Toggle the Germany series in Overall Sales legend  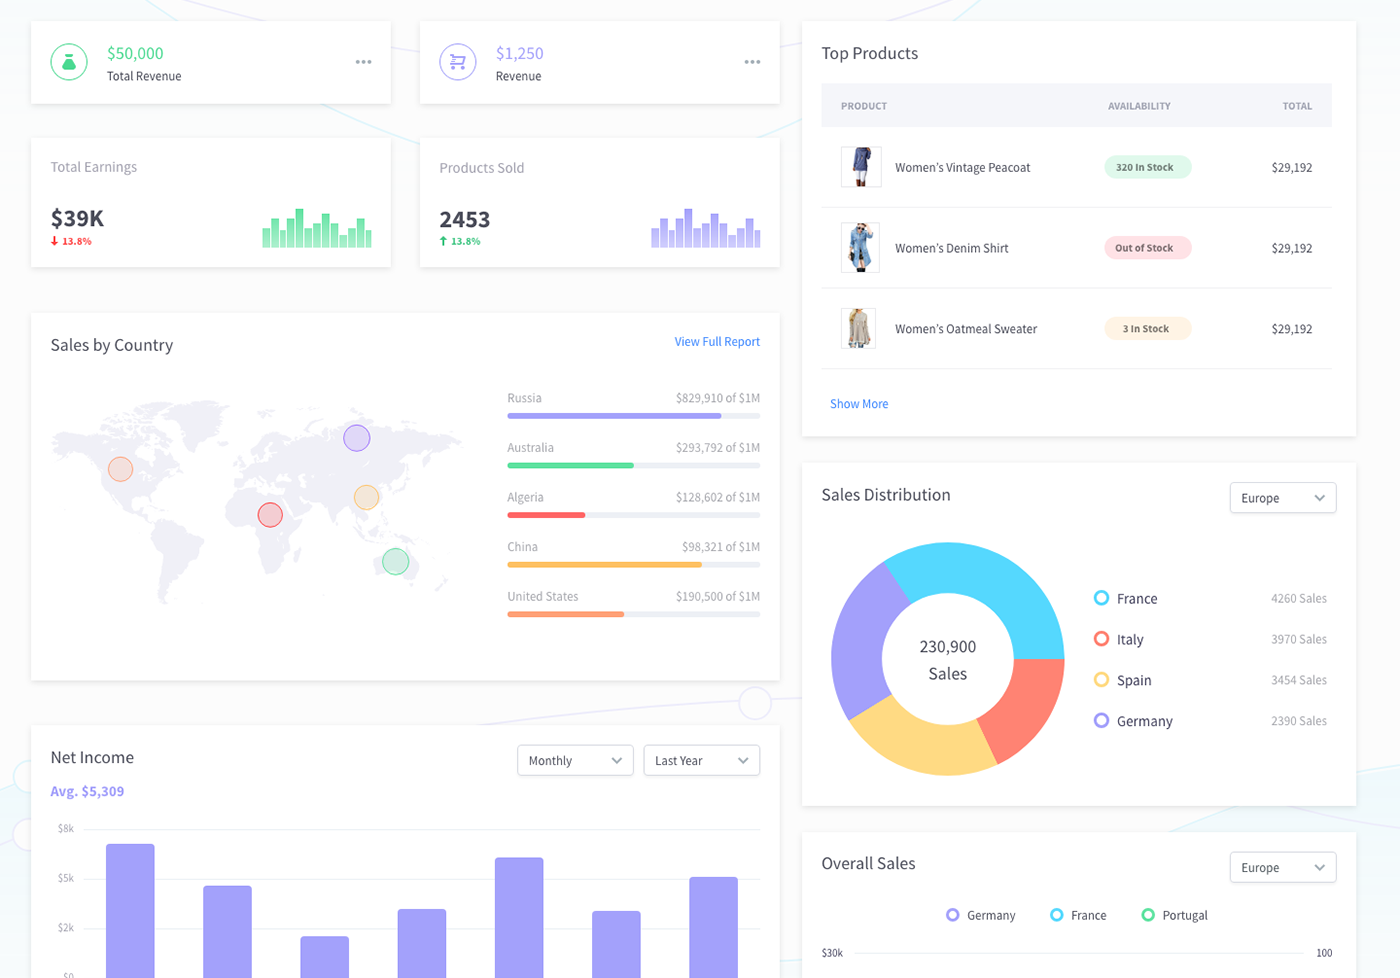pos(980,915)
